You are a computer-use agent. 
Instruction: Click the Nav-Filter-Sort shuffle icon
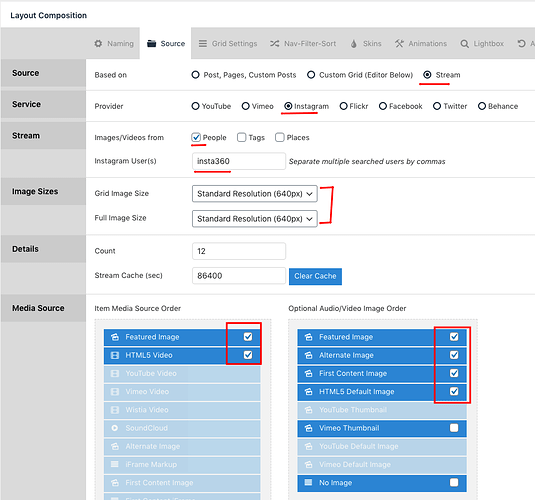point(275,44)
